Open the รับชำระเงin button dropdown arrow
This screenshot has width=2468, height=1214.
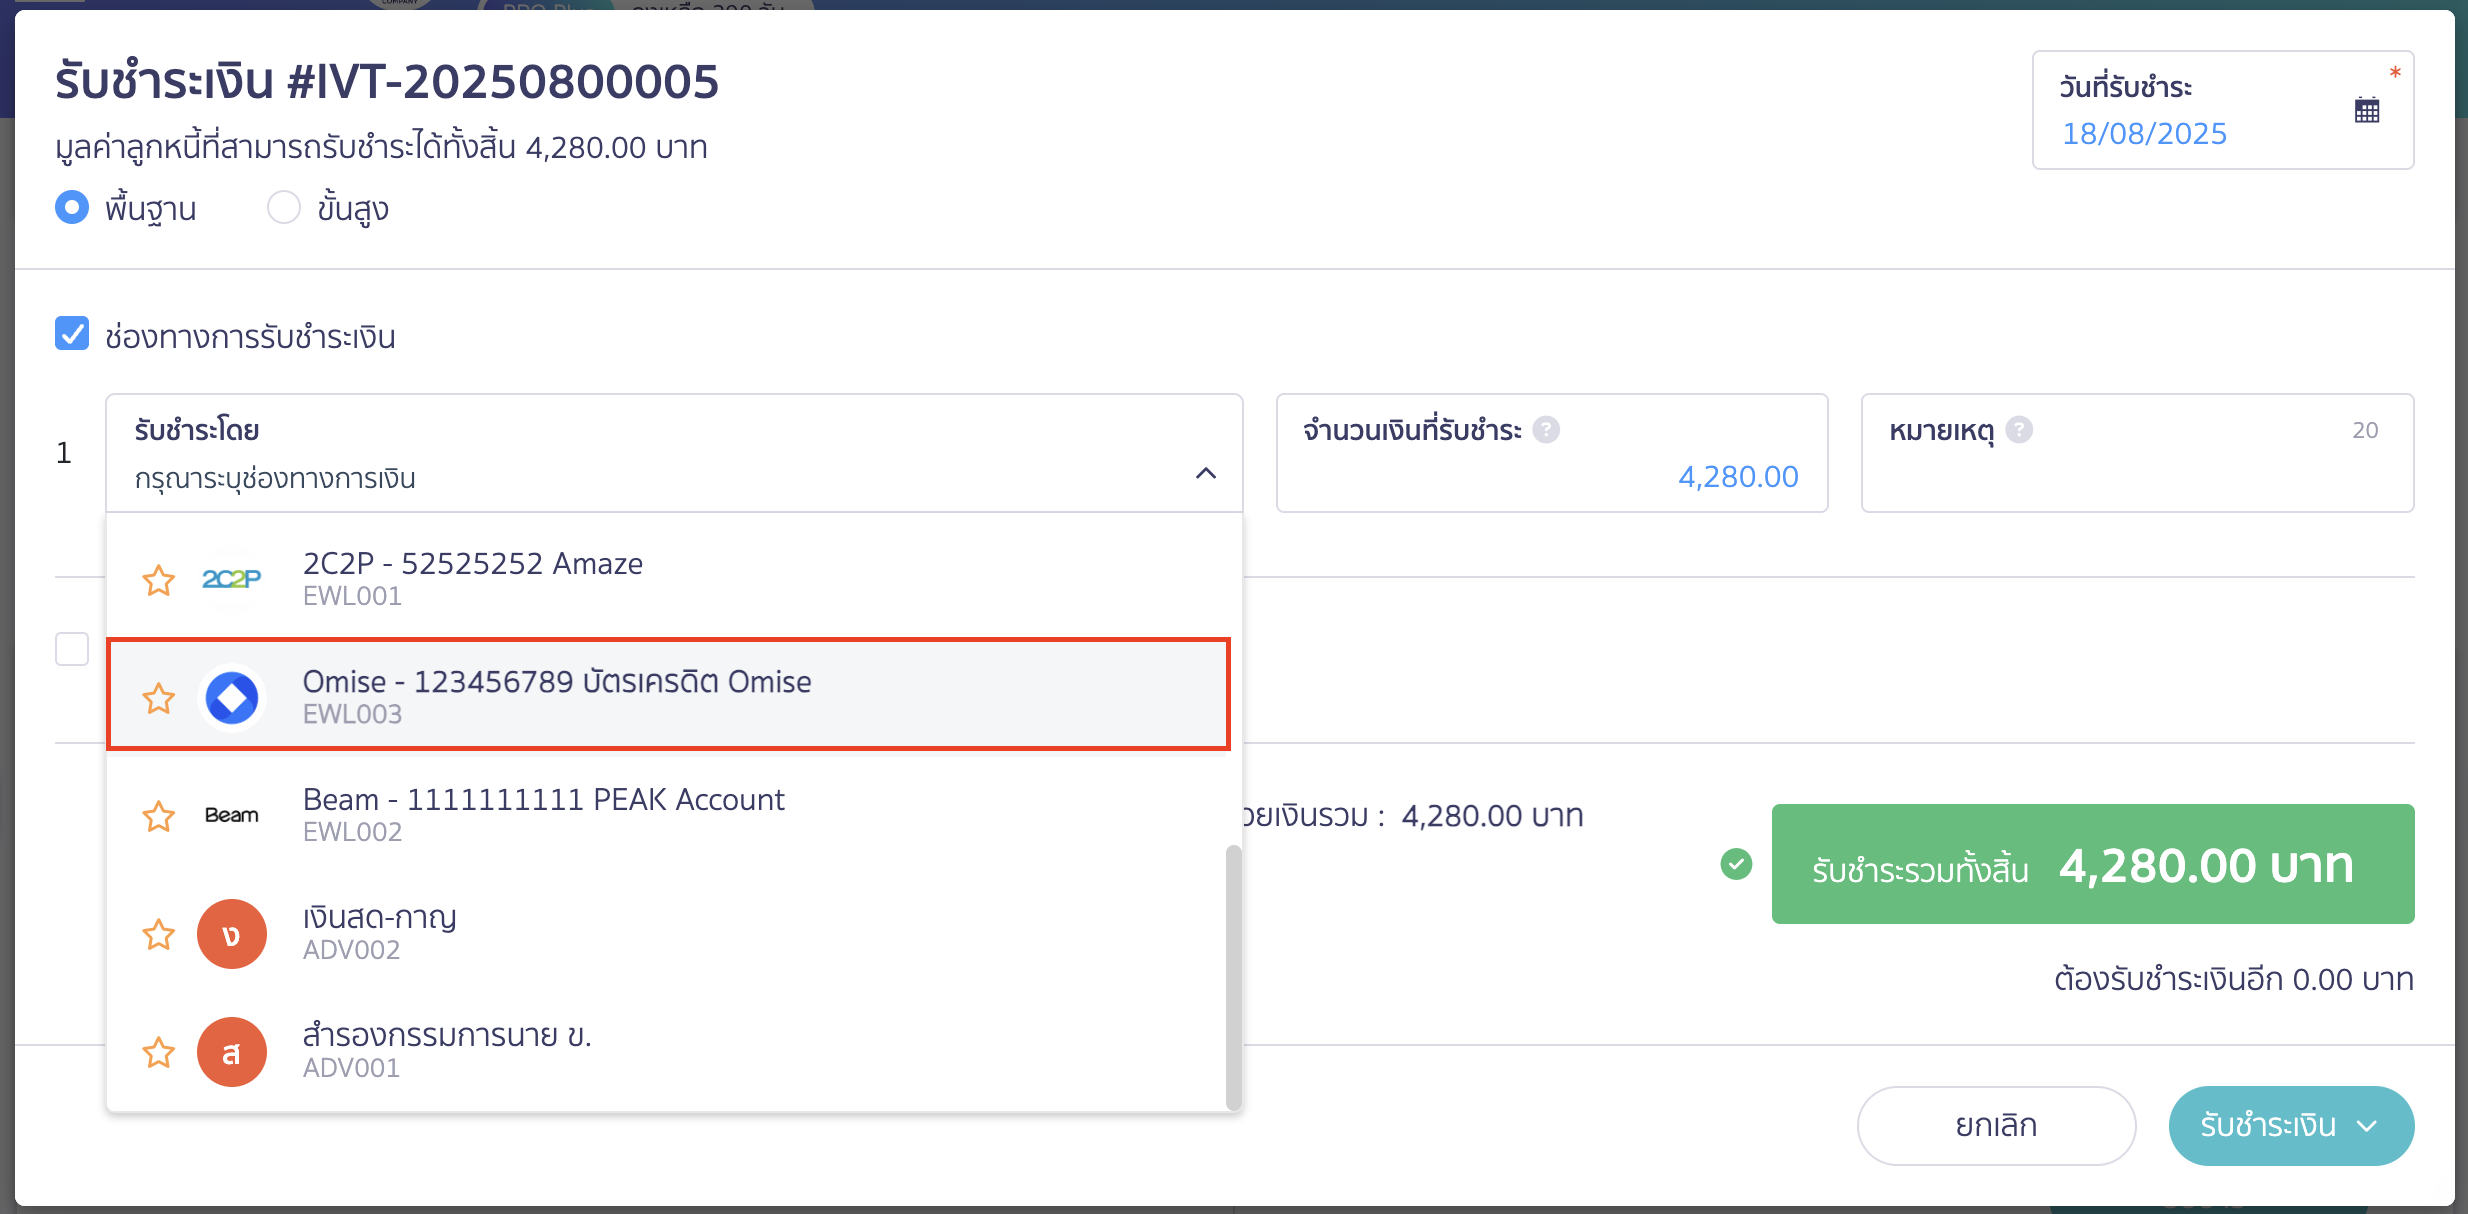pos(2366,1126)
